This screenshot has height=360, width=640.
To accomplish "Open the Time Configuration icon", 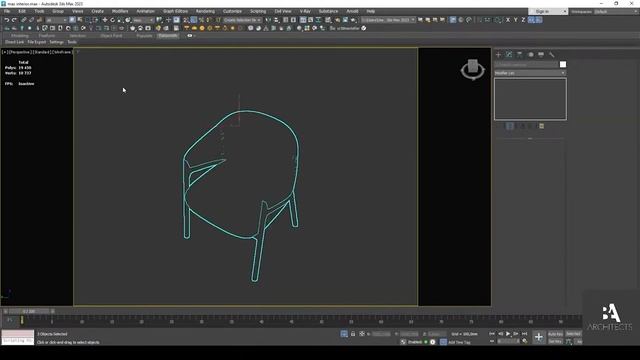I will tap(525, 341).
